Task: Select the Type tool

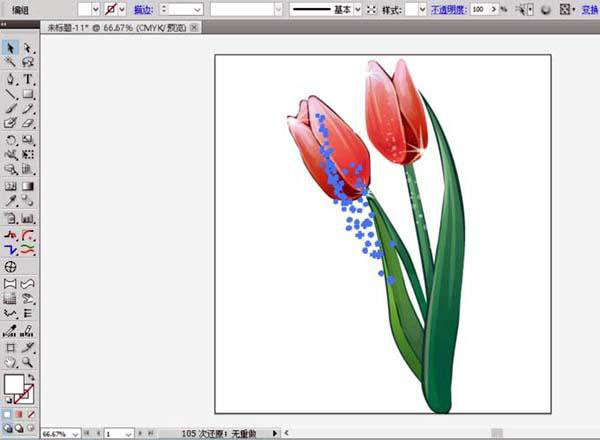Action: tap(28, 78)
